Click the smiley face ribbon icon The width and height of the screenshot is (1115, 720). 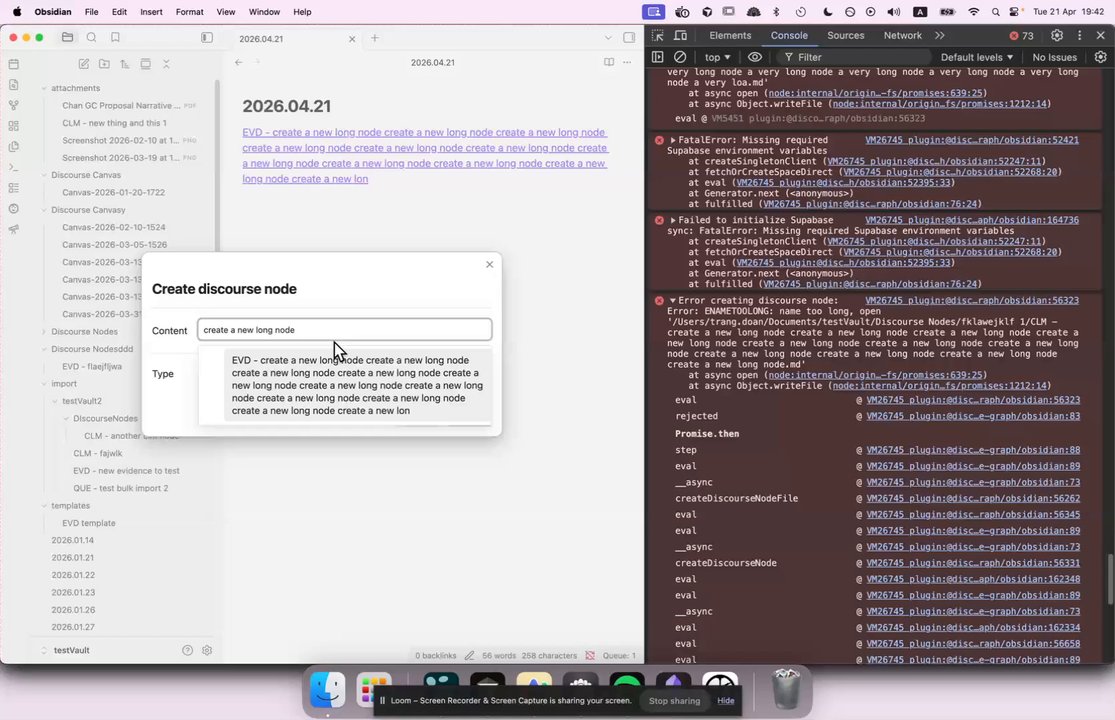pyautogui.click(x=14, y=209)
